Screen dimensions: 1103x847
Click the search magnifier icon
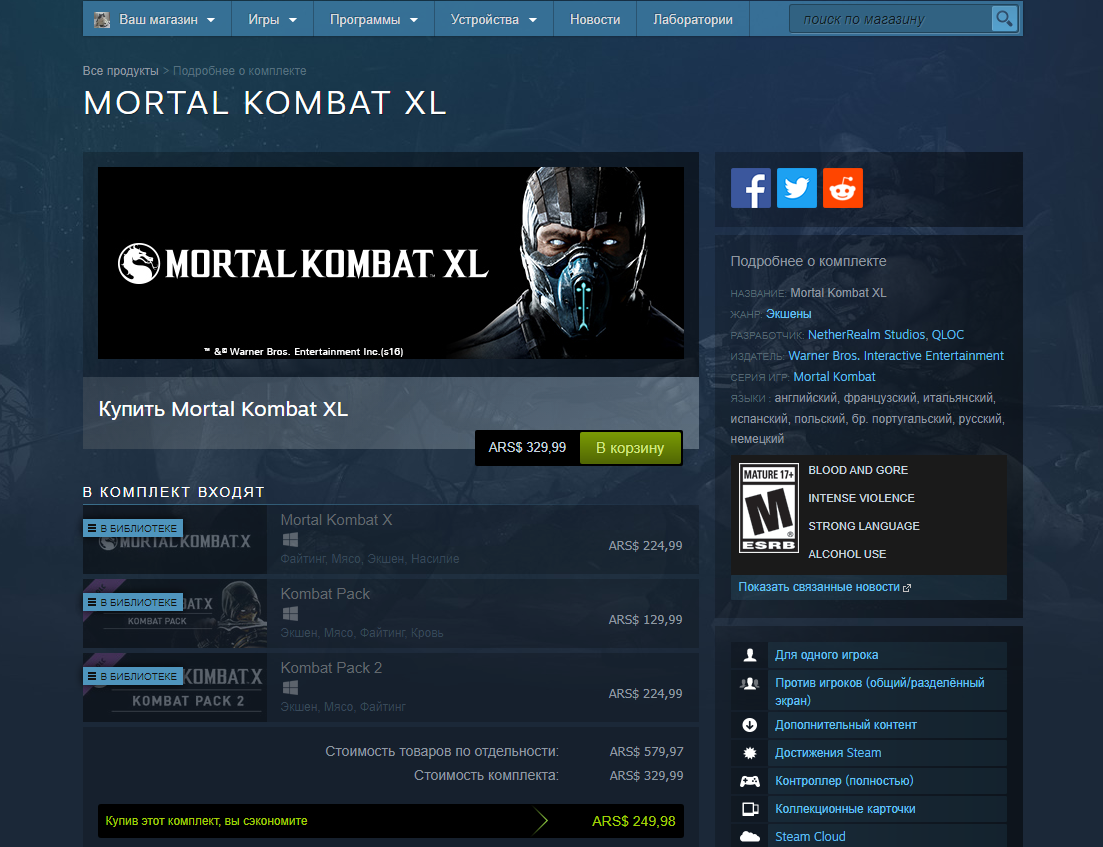1004,19
